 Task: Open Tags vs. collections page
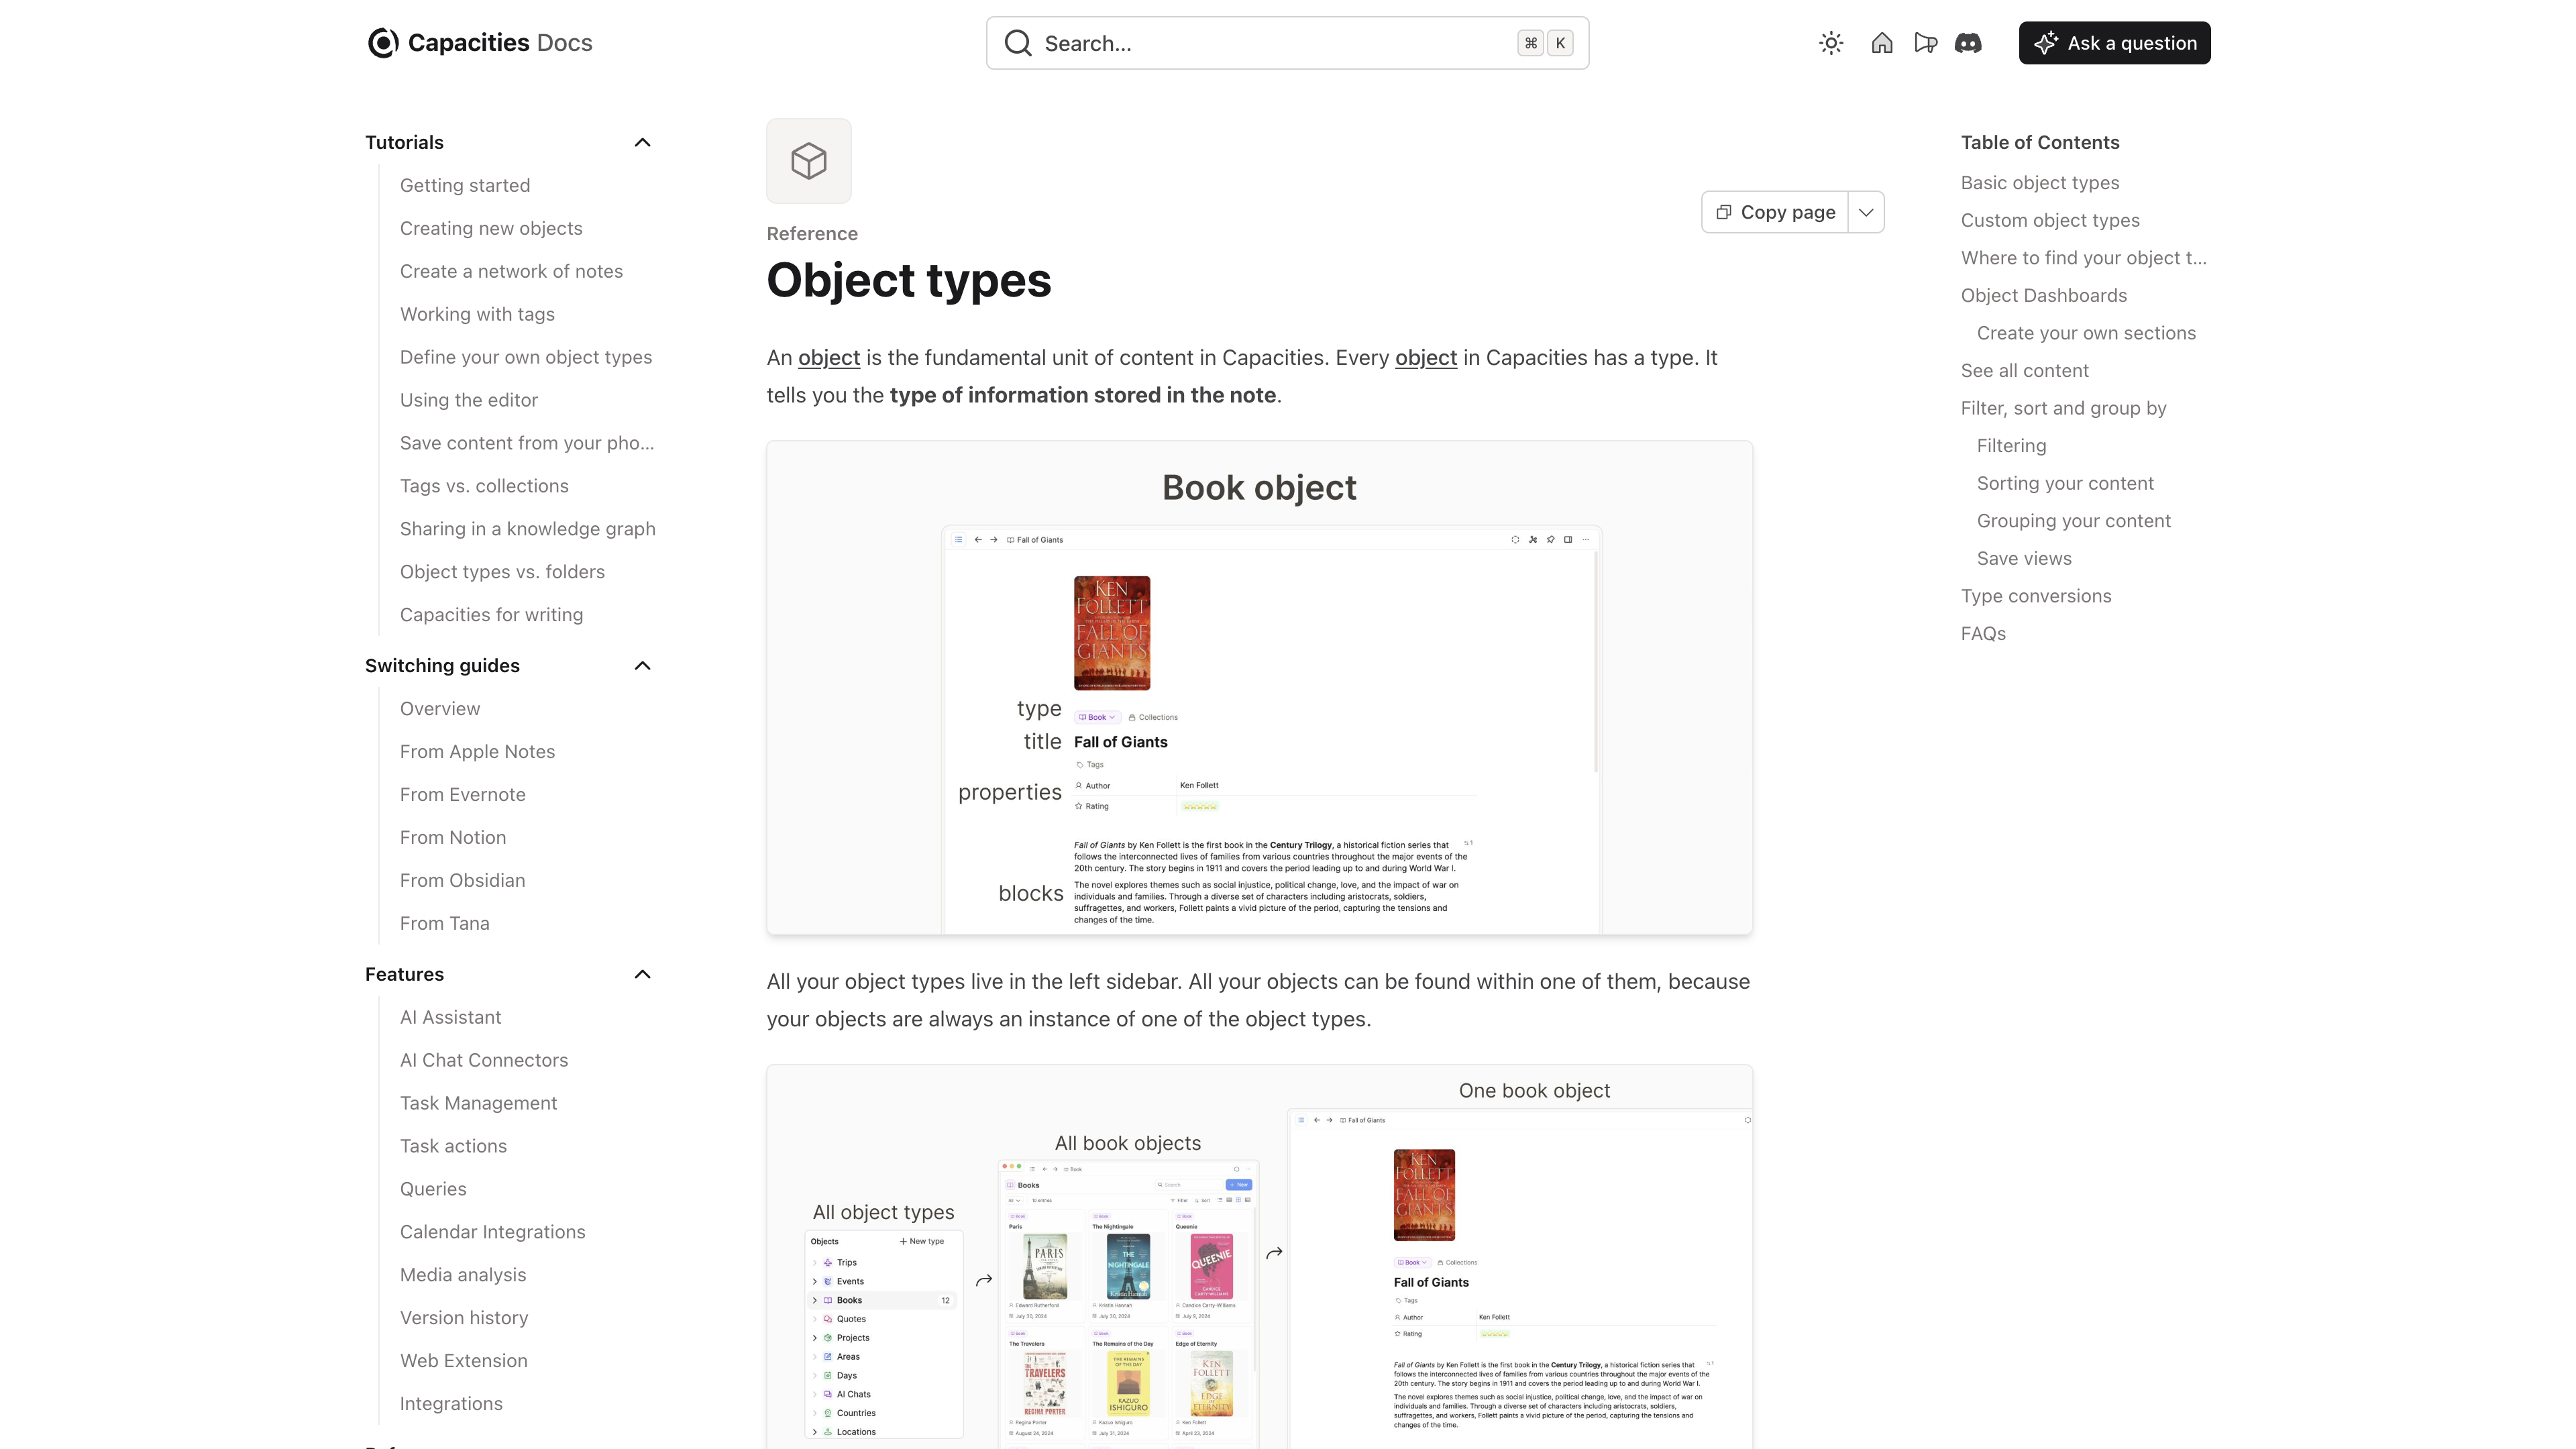click(484, 486)
